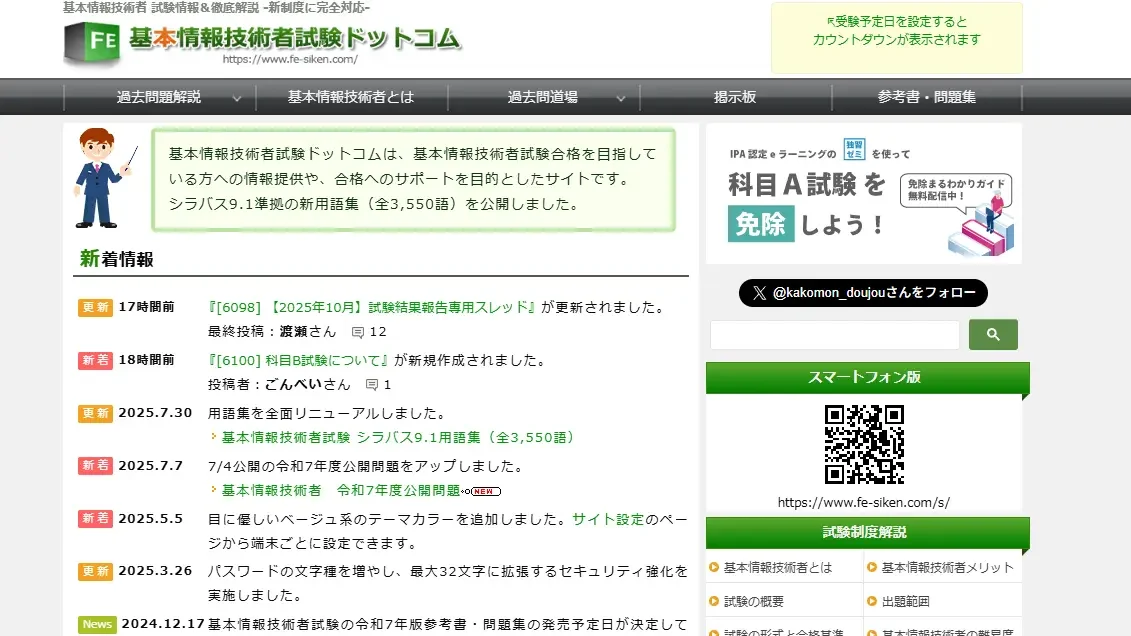Click comment bubble icon showing 1 reply
The height and width of the screenshot is (636, 1131).
coord(371,385)
